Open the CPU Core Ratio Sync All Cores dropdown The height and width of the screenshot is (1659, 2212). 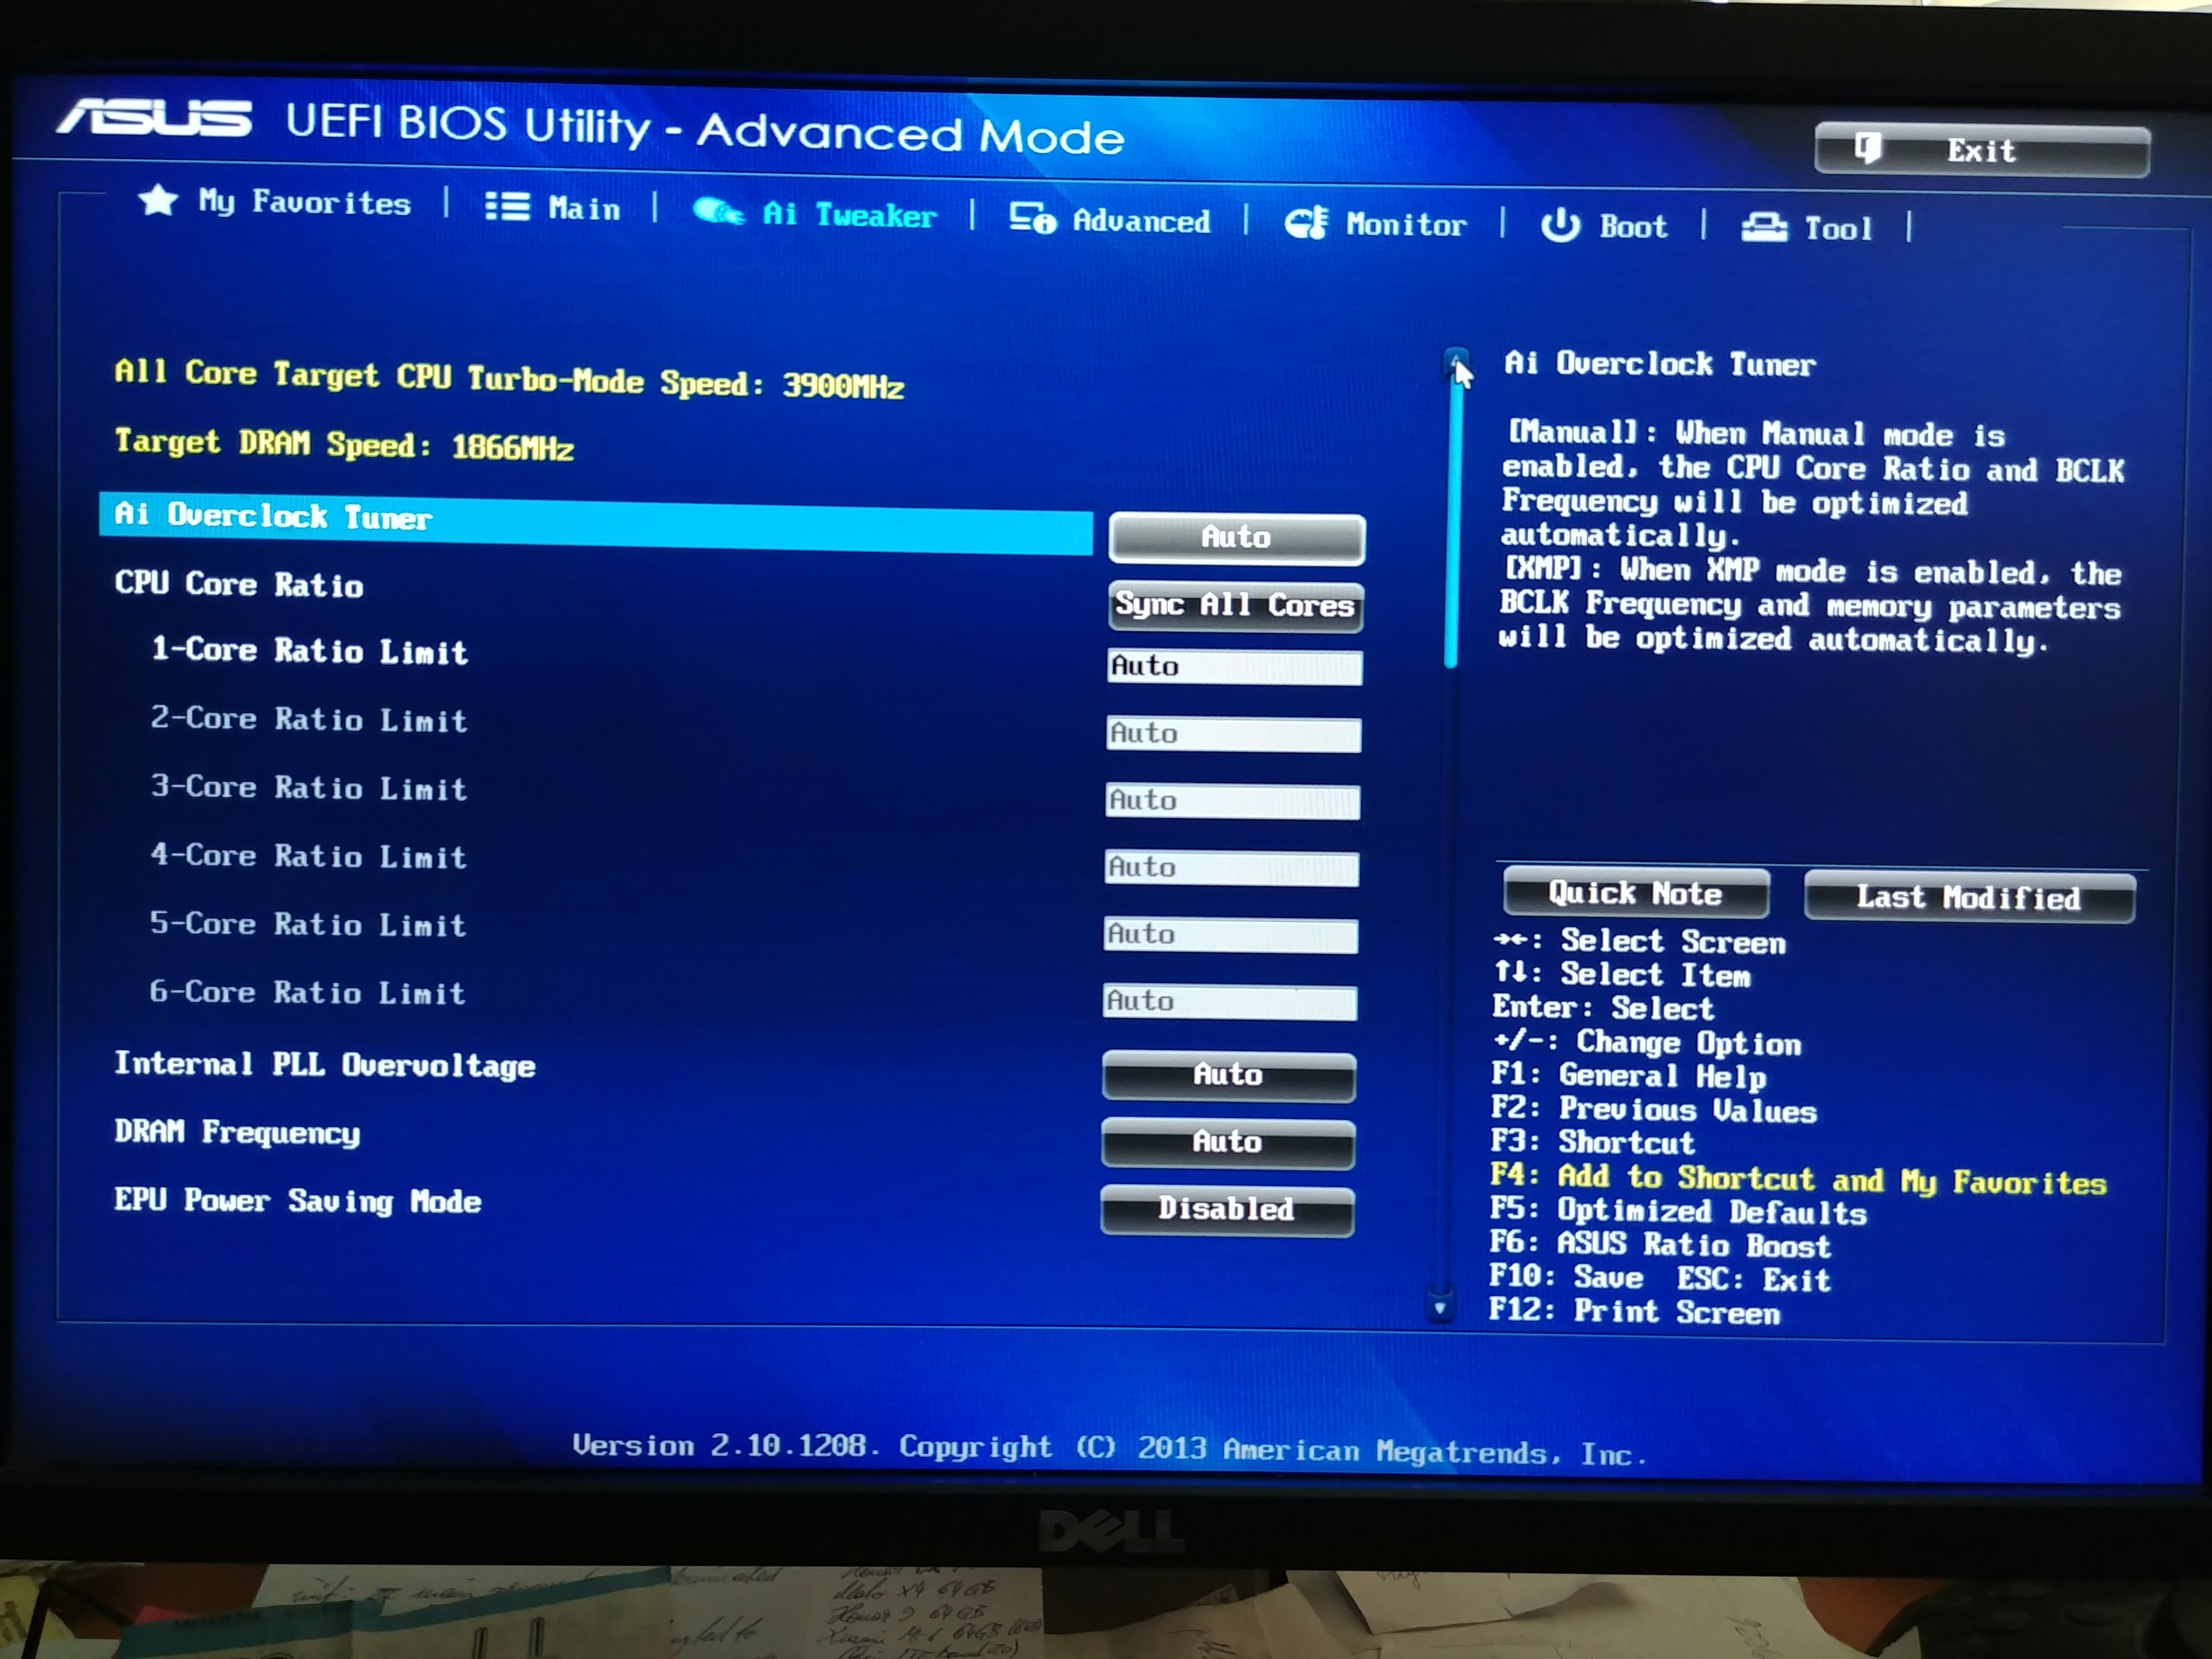pyautogui.click(x=1235, y=605)
